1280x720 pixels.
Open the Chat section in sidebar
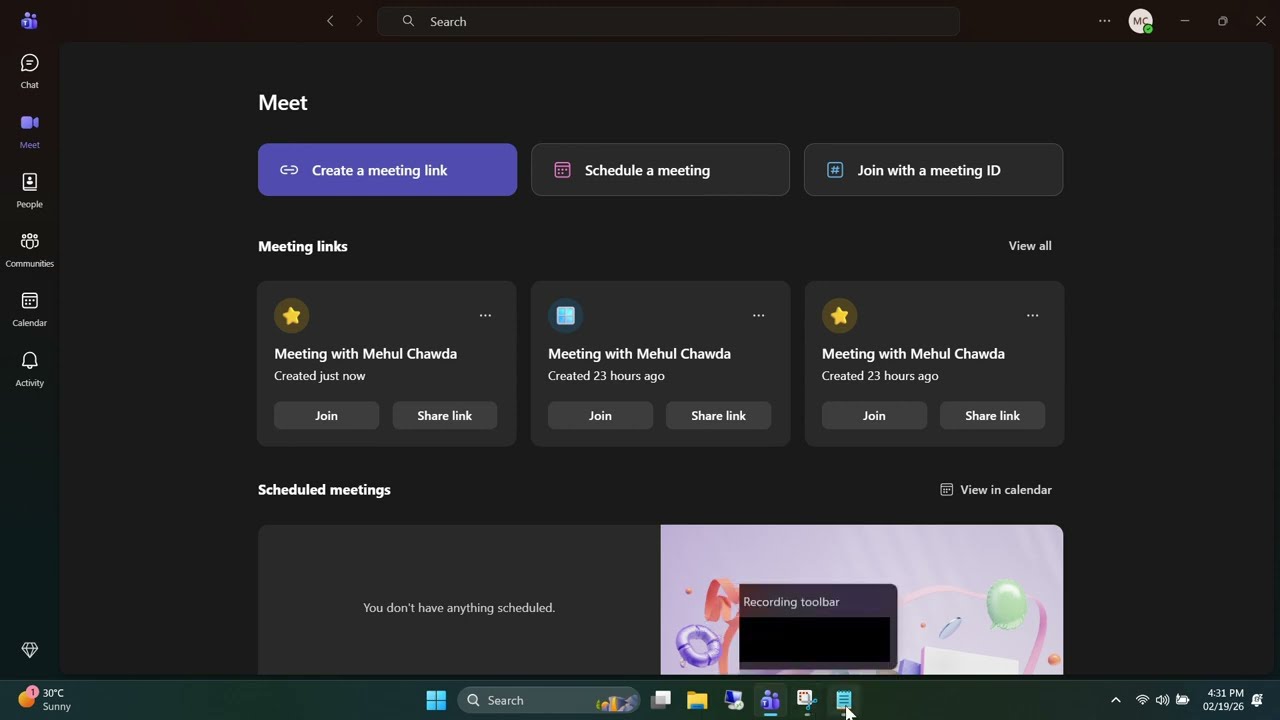(x=29, y=72)
